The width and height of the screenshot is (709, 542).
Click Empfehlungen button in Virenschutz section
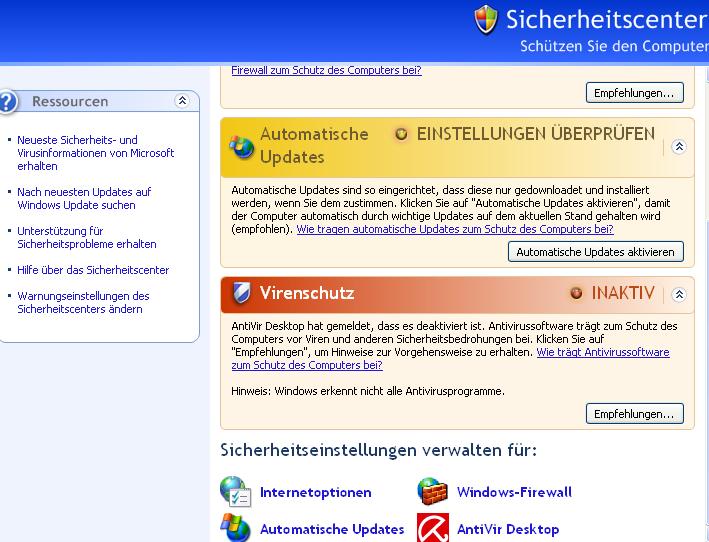click(x=634, y=414)
